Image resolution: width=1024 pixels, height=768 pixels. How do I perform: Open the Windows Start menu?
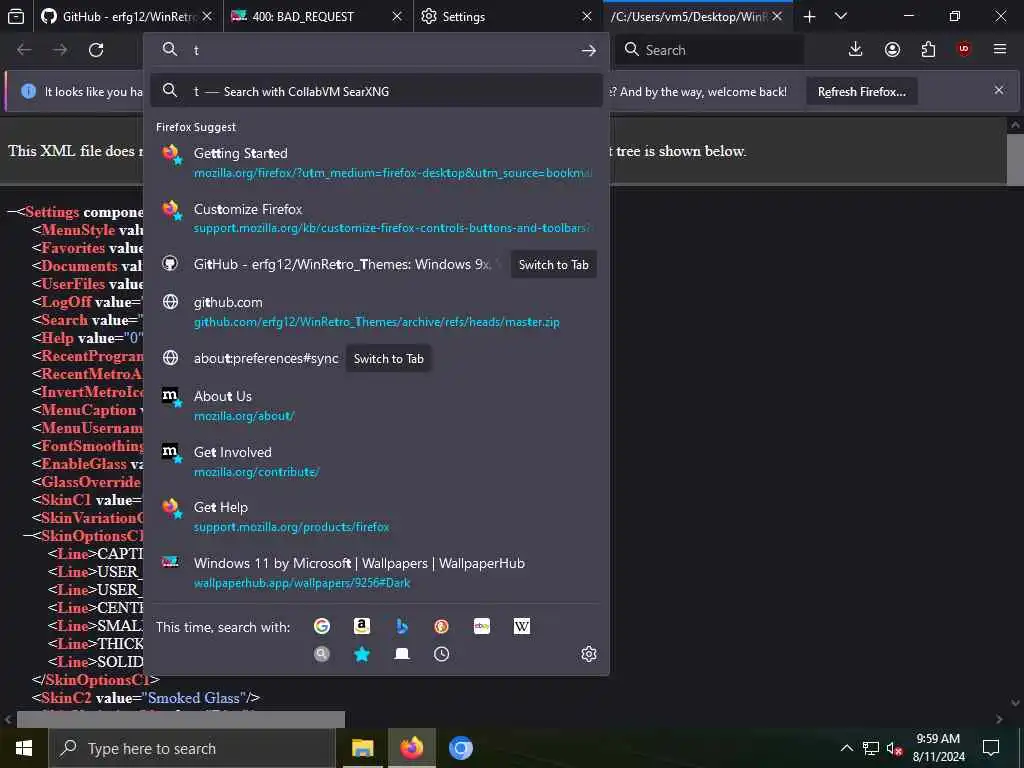click(24, 748)
